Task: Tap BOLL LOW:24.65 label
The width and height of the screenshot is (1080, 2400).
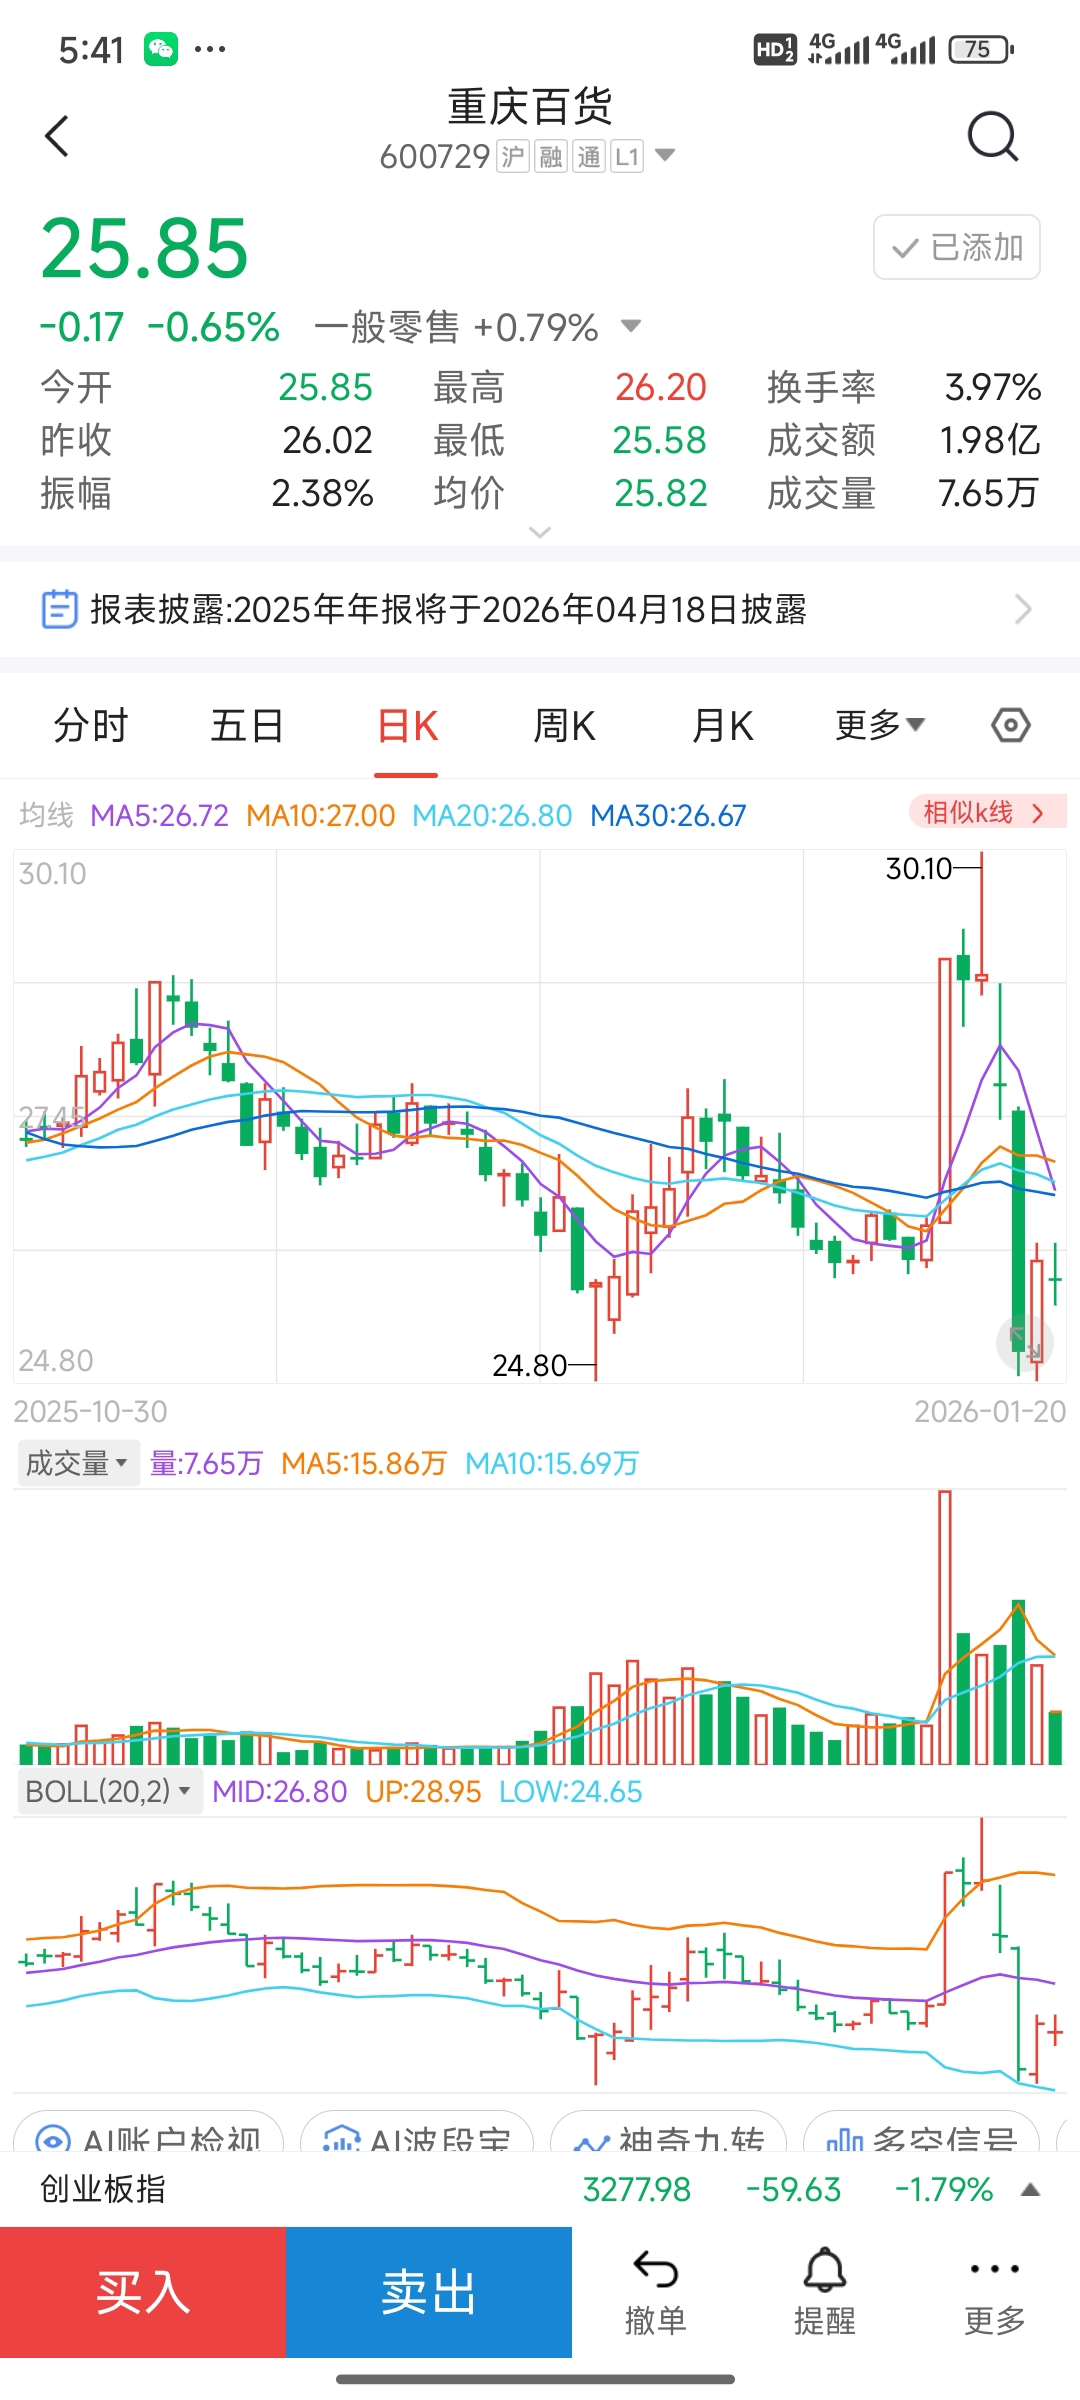Action: [571, 1792]
